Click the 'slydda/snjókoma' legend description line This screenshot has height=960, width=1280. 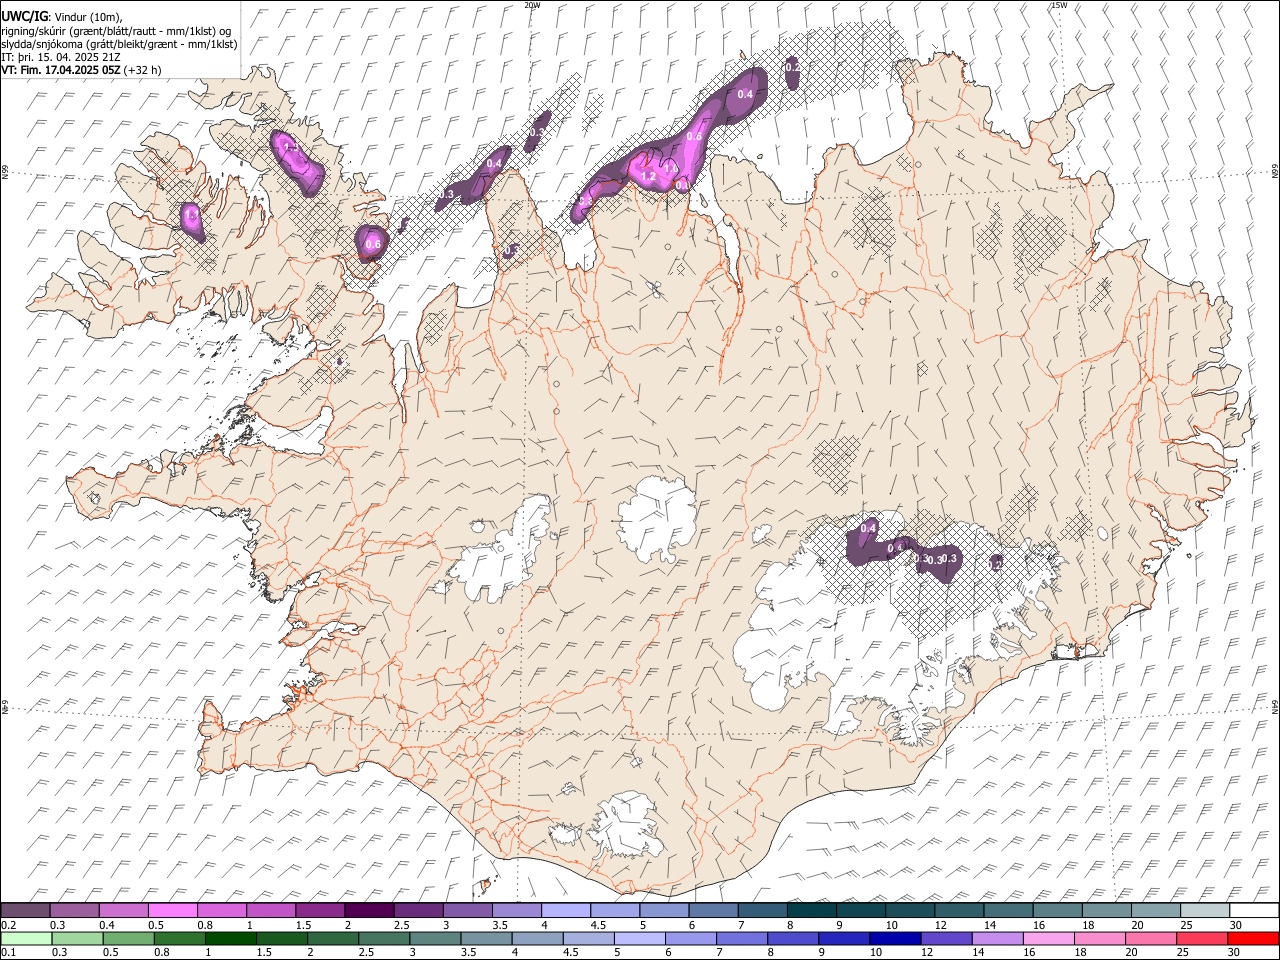click(x=119, y=44)
